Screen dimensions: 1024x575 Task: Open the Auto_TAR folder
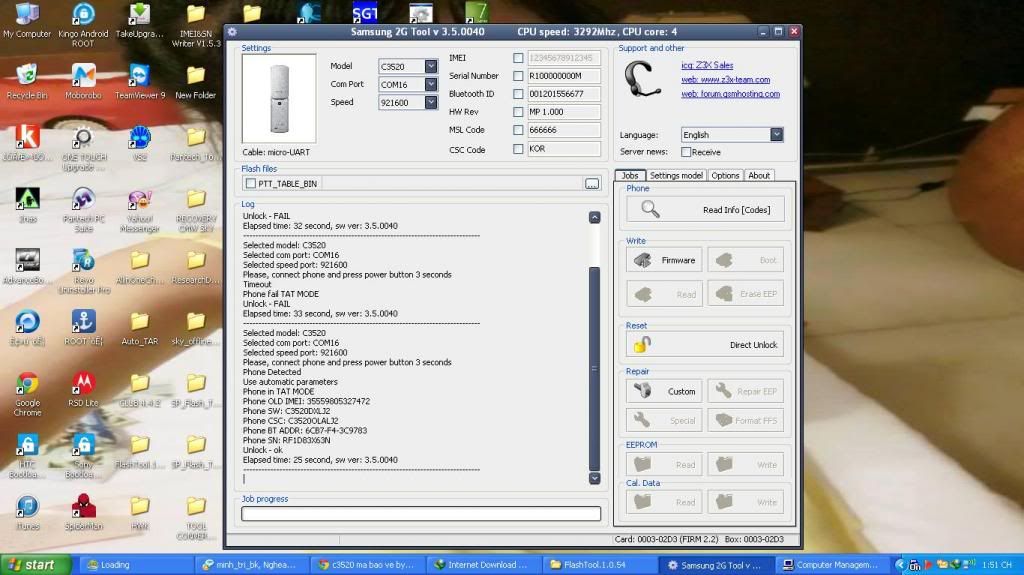(x=139, y=328)
